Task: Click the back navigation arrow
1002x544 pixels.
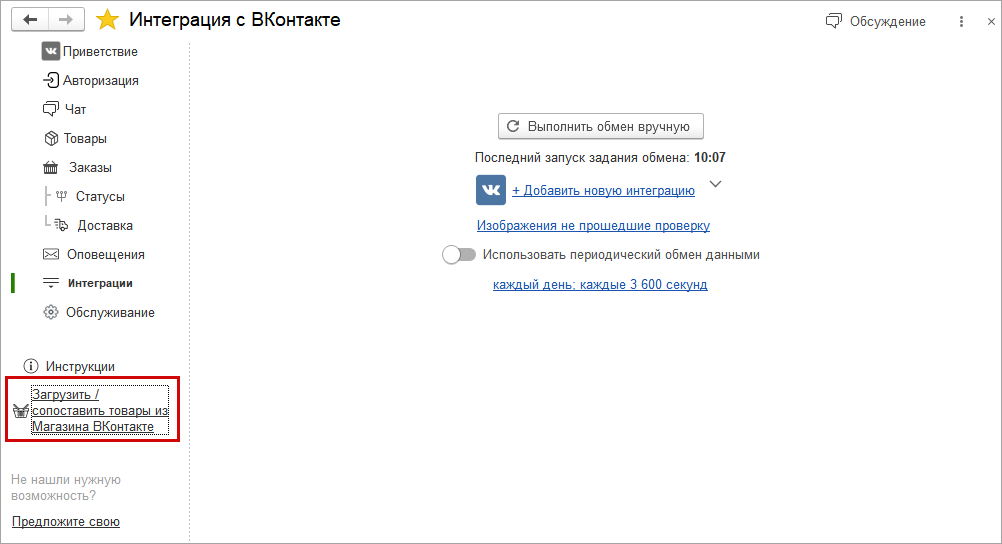Action: [30, 19]
